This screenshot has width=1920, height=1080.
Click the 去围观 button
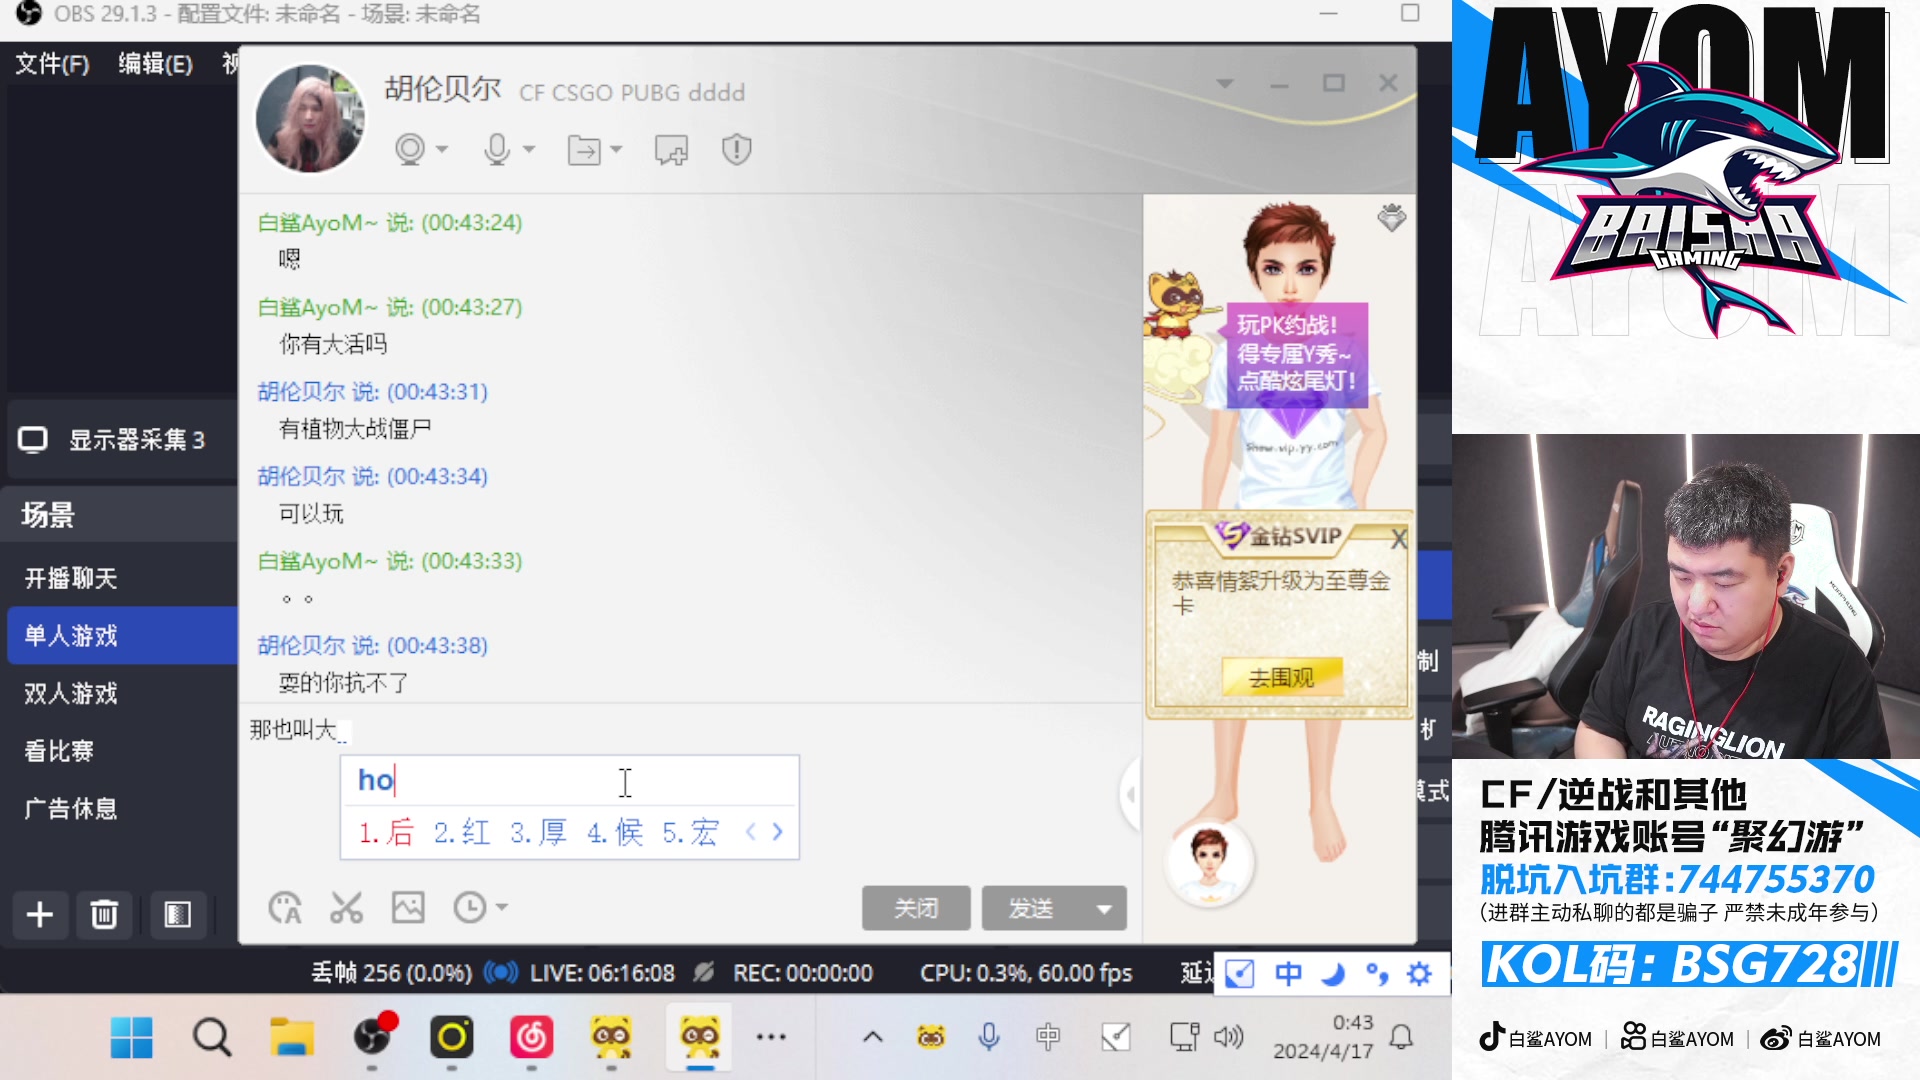coord(1282,678)
